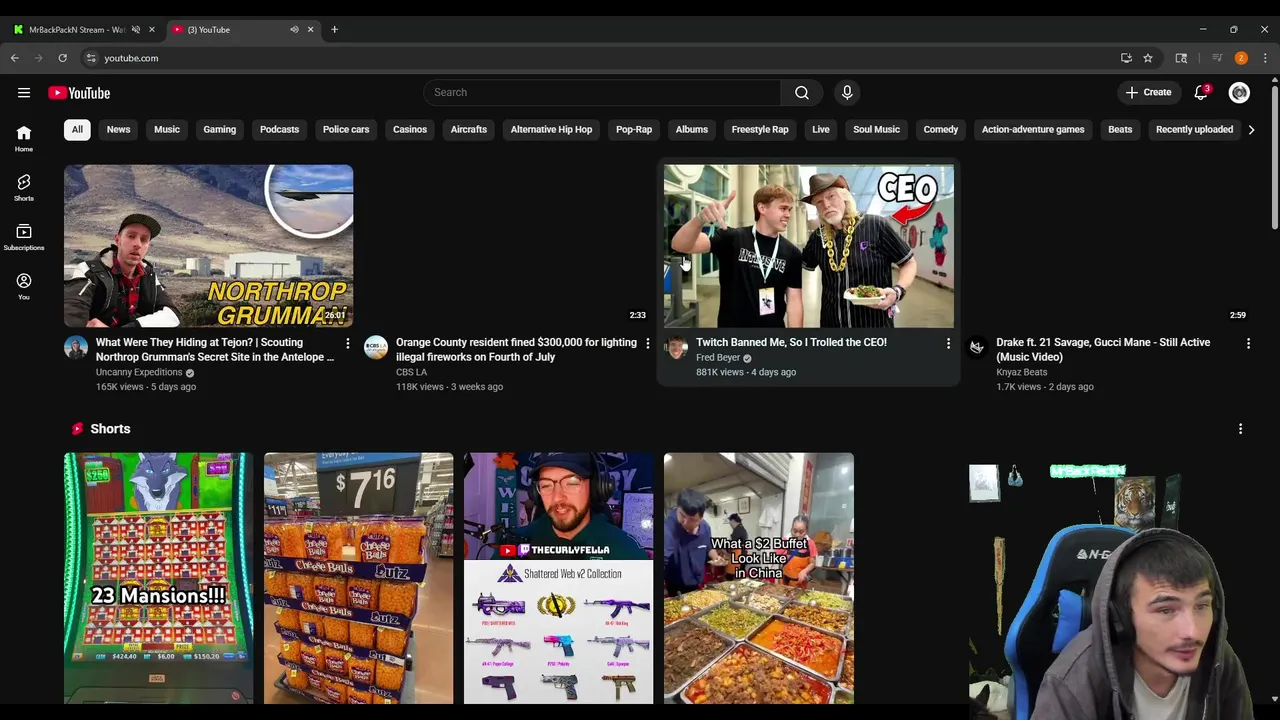The width and height of the screenshot is (1280, 720).
Task: Go back in browser history
Action: (x=15, y=58)
